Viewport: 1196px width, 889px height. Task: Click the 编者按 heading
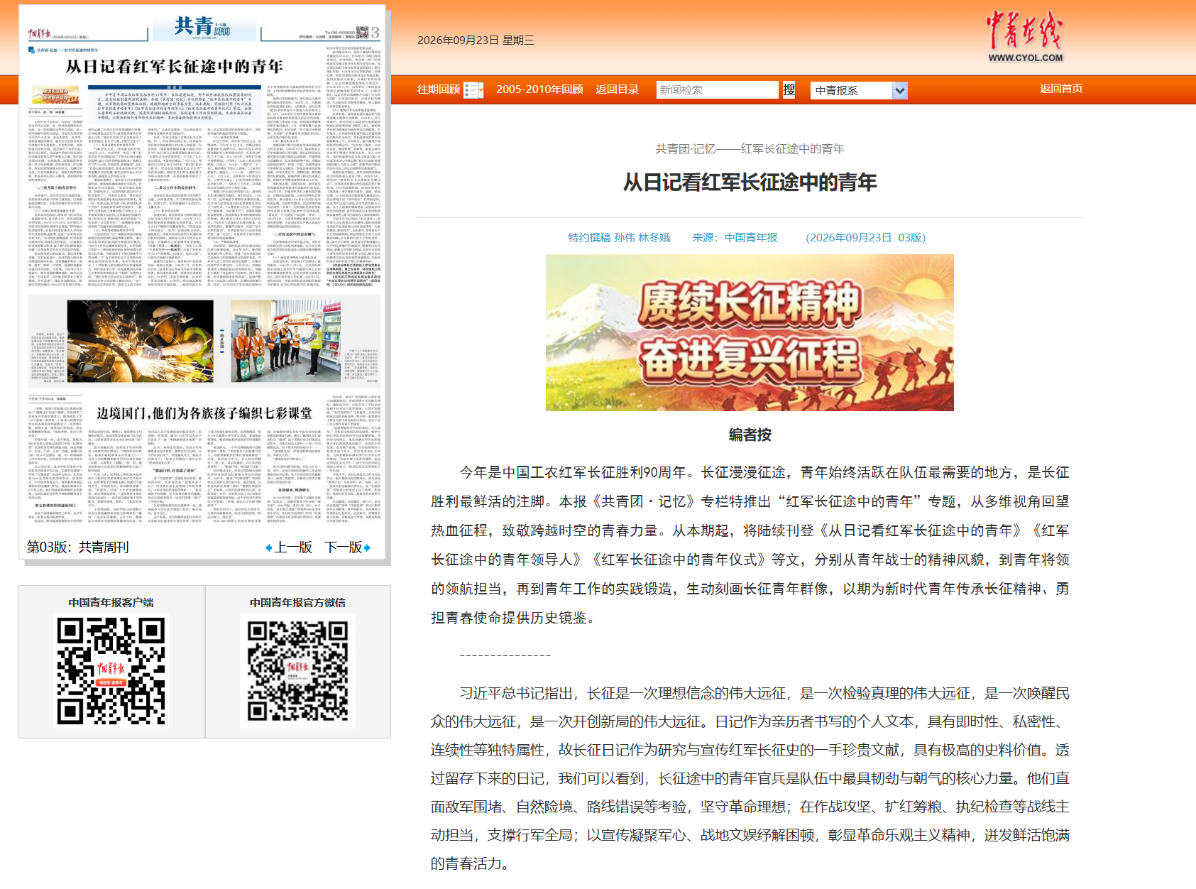point(750,435)
